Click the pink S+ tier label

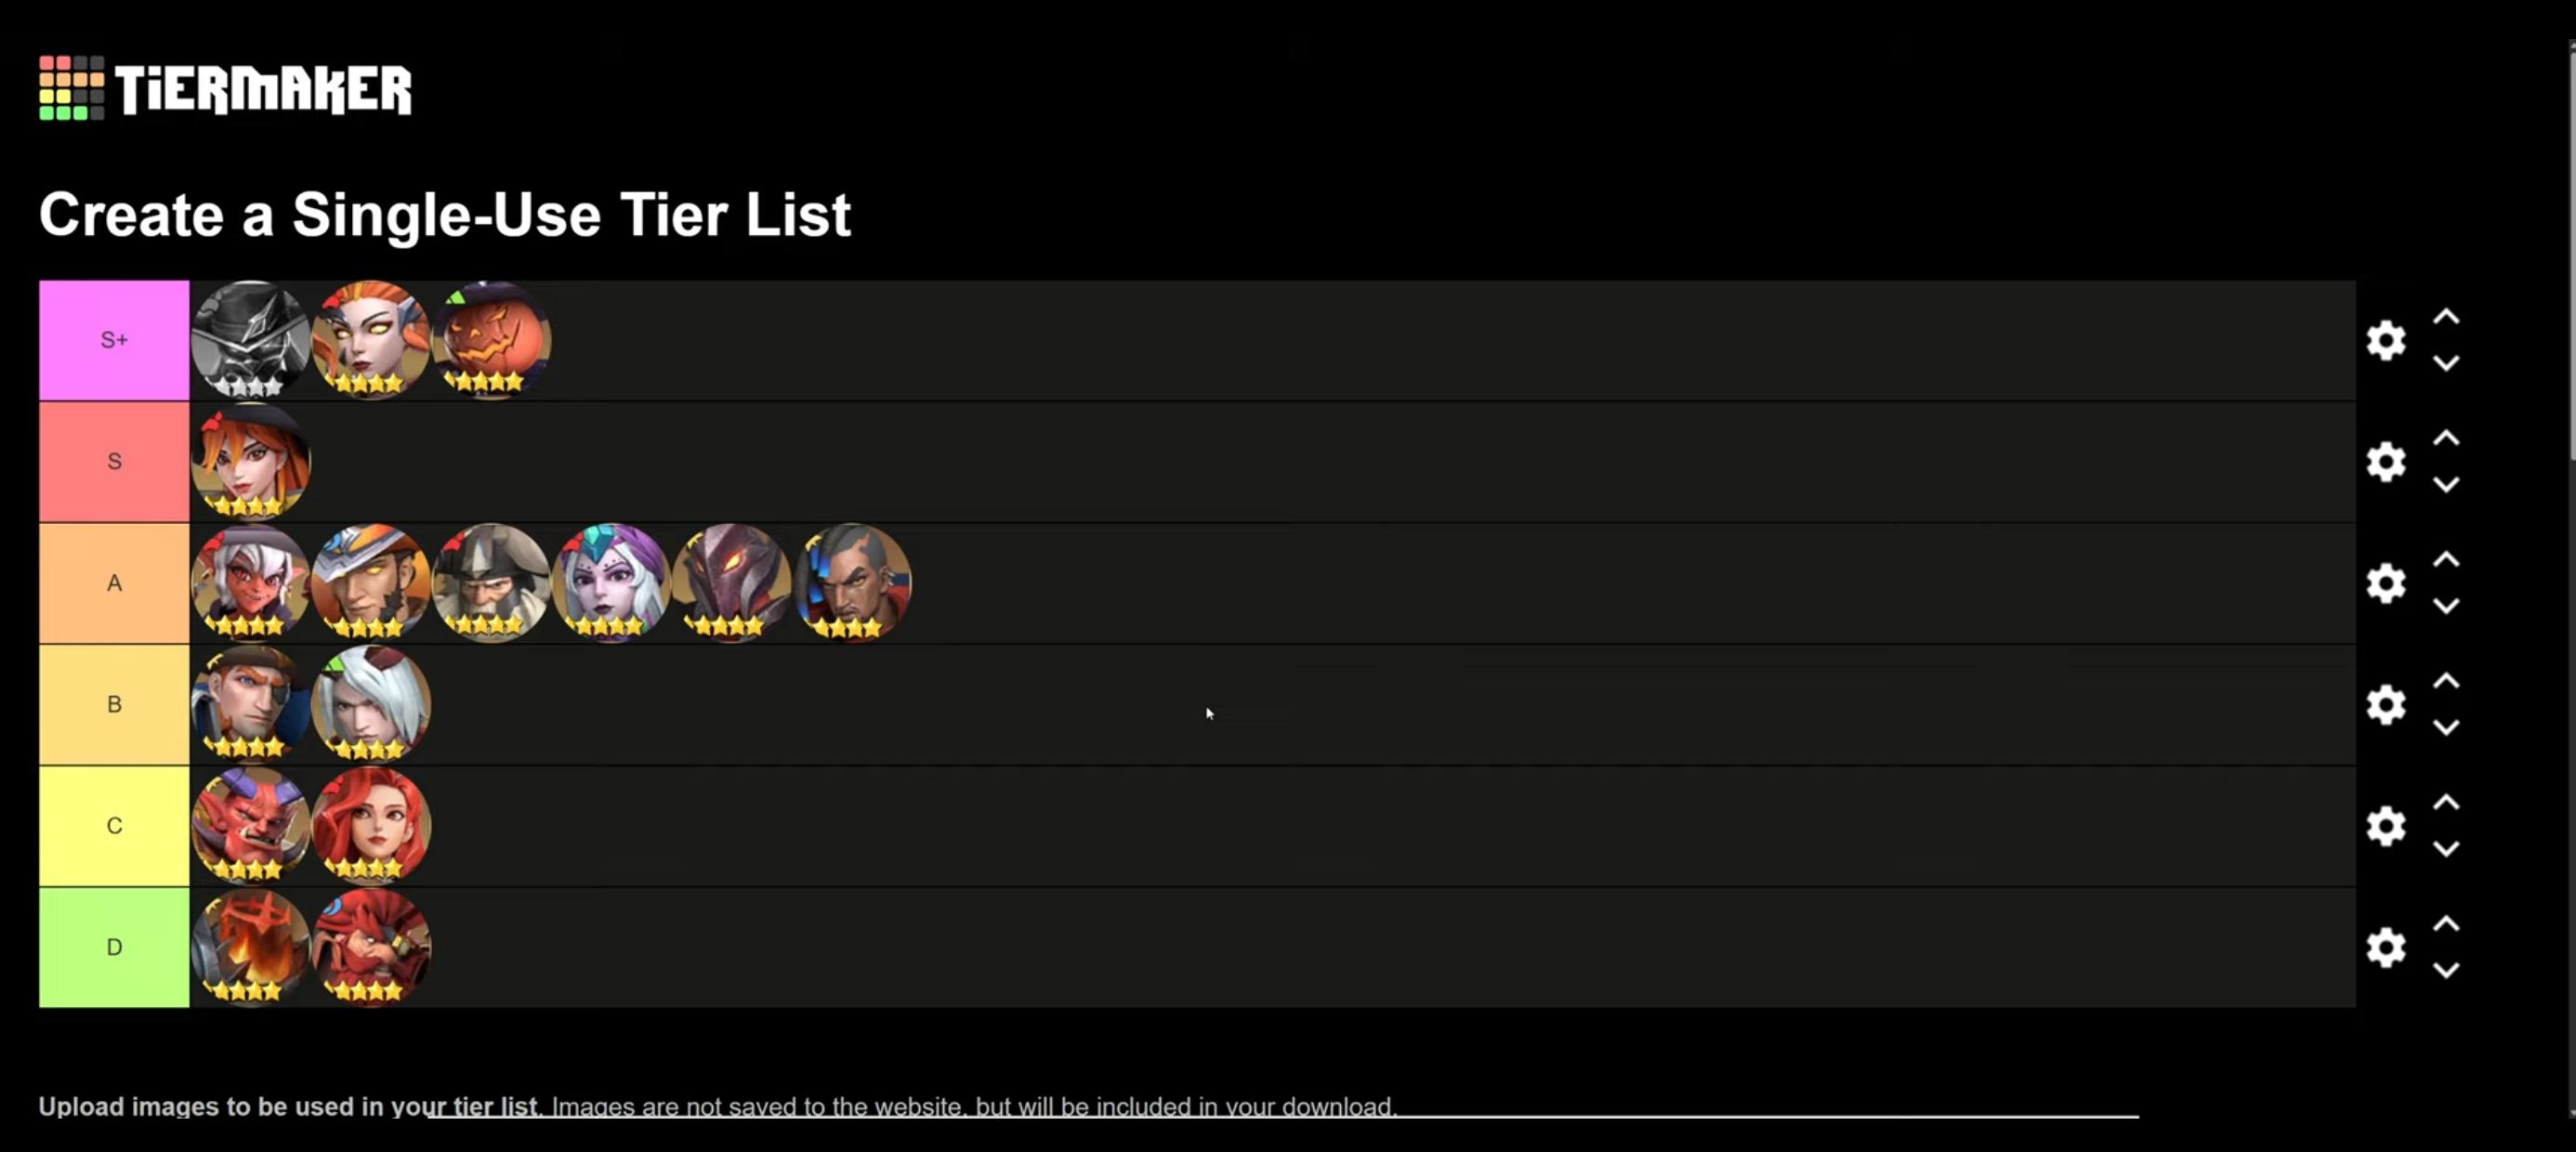pyautogui.click(x=114, y=340)
